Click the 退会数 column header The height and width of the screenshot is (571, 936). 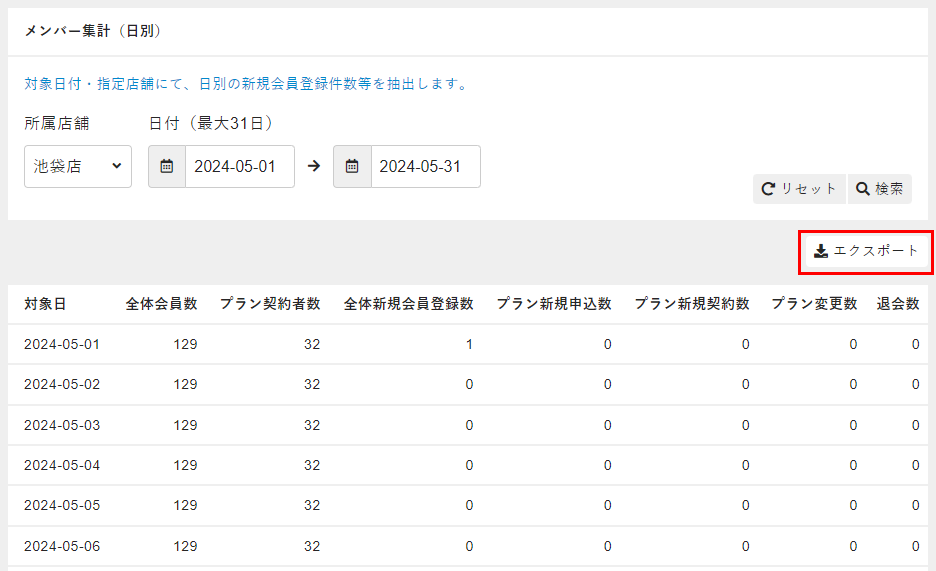click(x=898, y=304)
